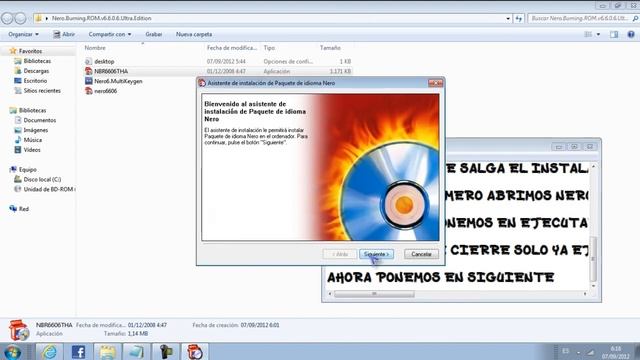
Task: Click the Windows Start button
Action: 13,352
